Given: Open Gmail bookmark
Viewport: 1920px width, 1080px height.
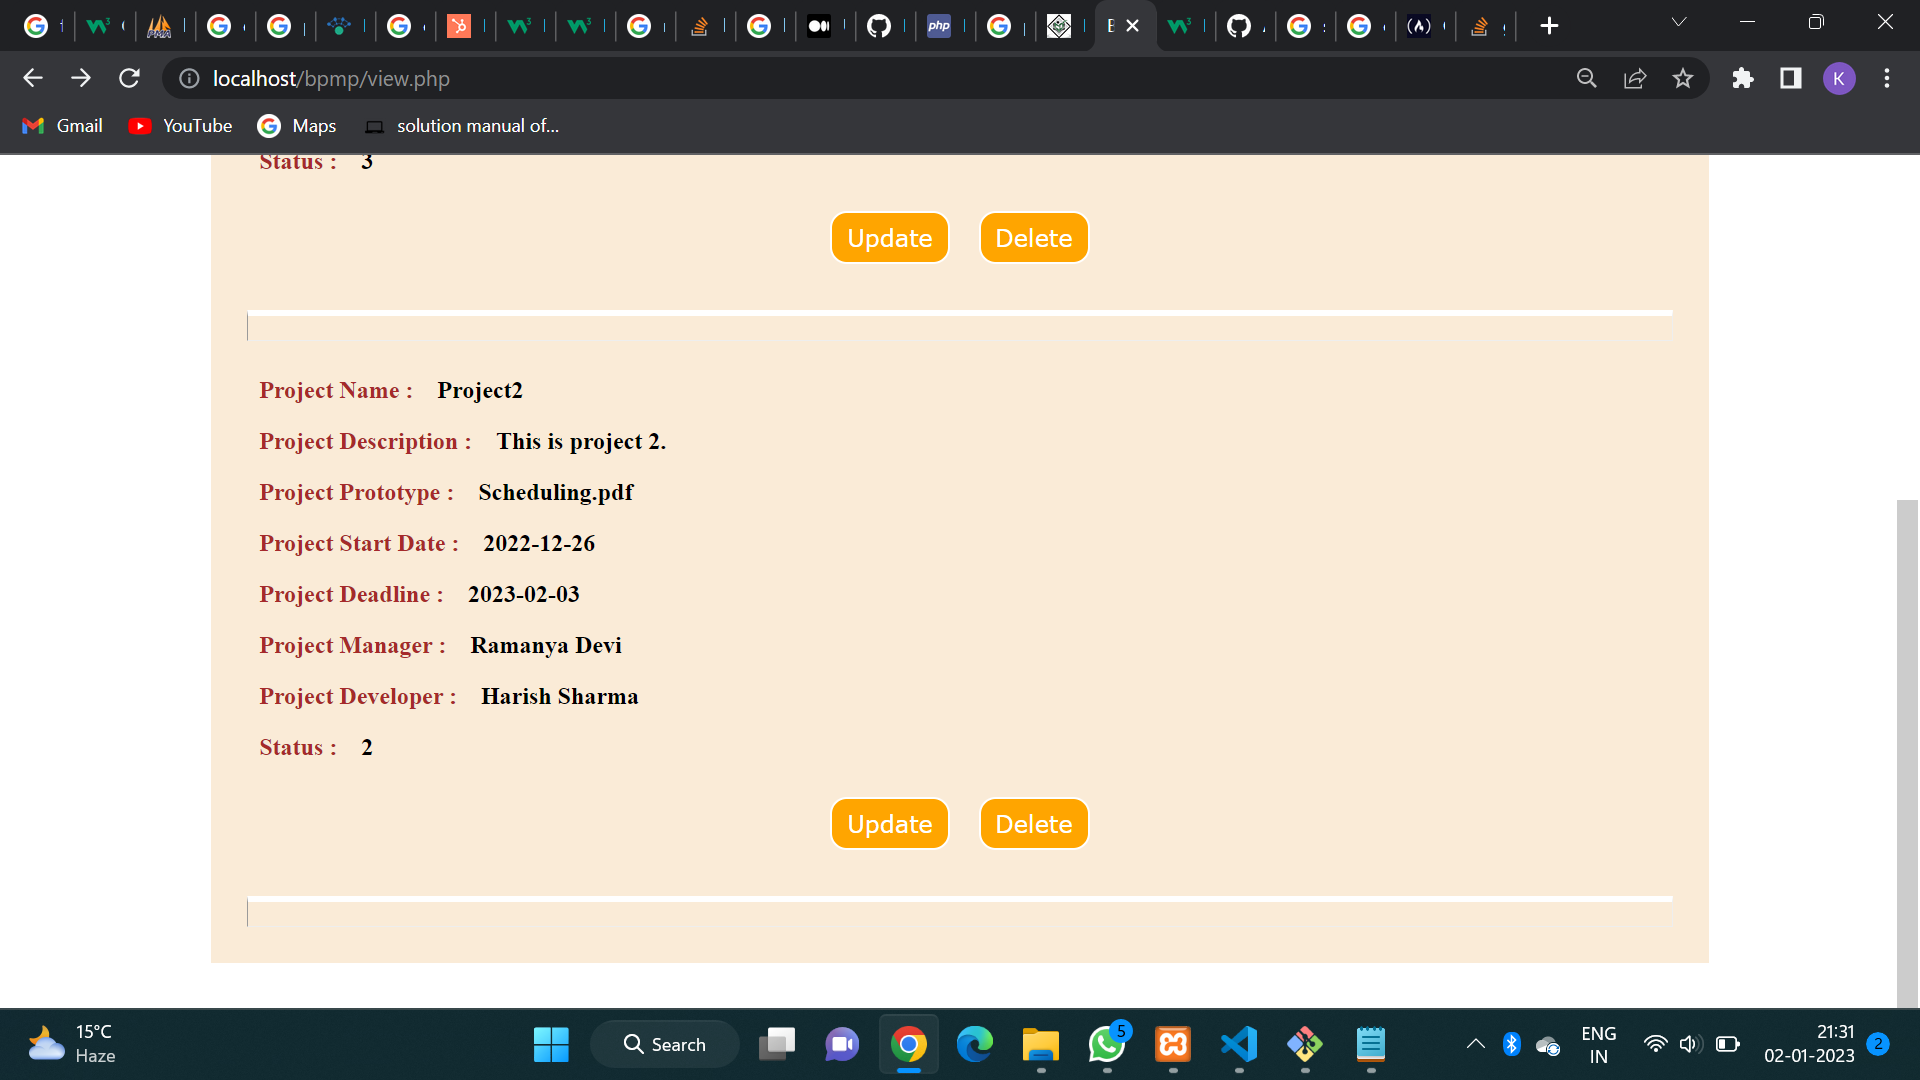Looking at the screenshot, I should coord(62,126).
